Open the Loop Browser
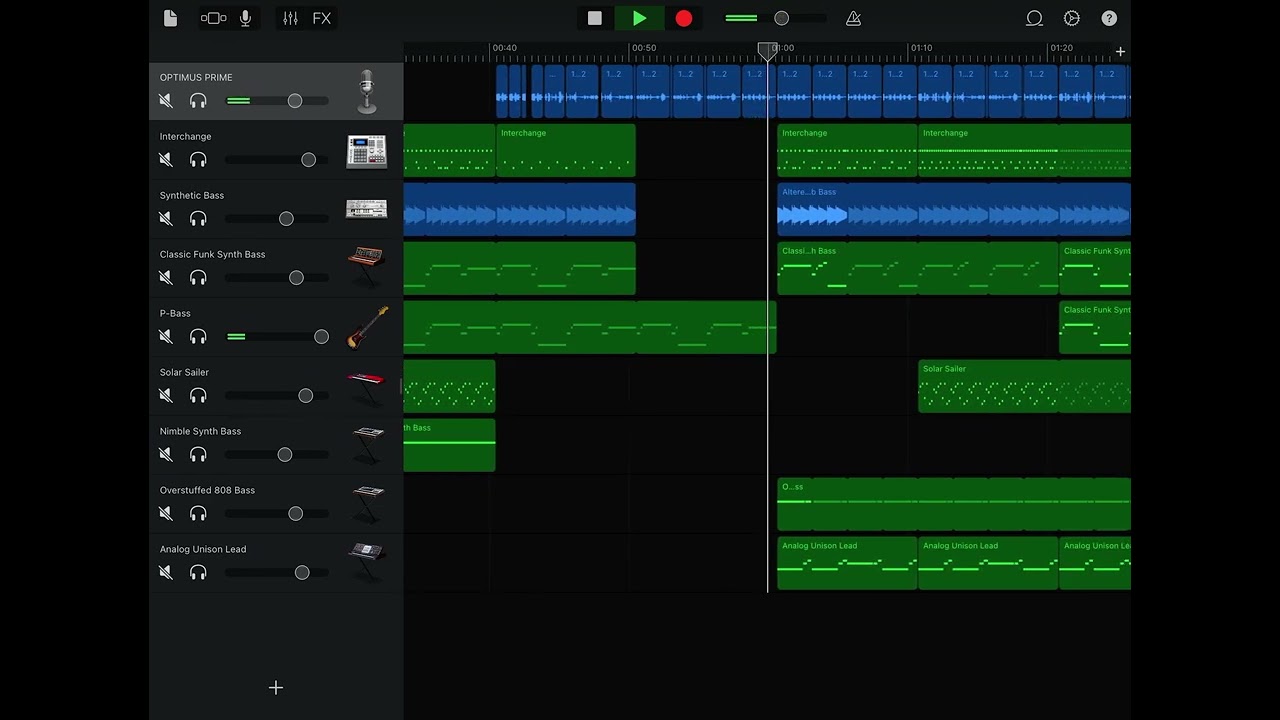1280x720 pixels. pos(1034,18)
